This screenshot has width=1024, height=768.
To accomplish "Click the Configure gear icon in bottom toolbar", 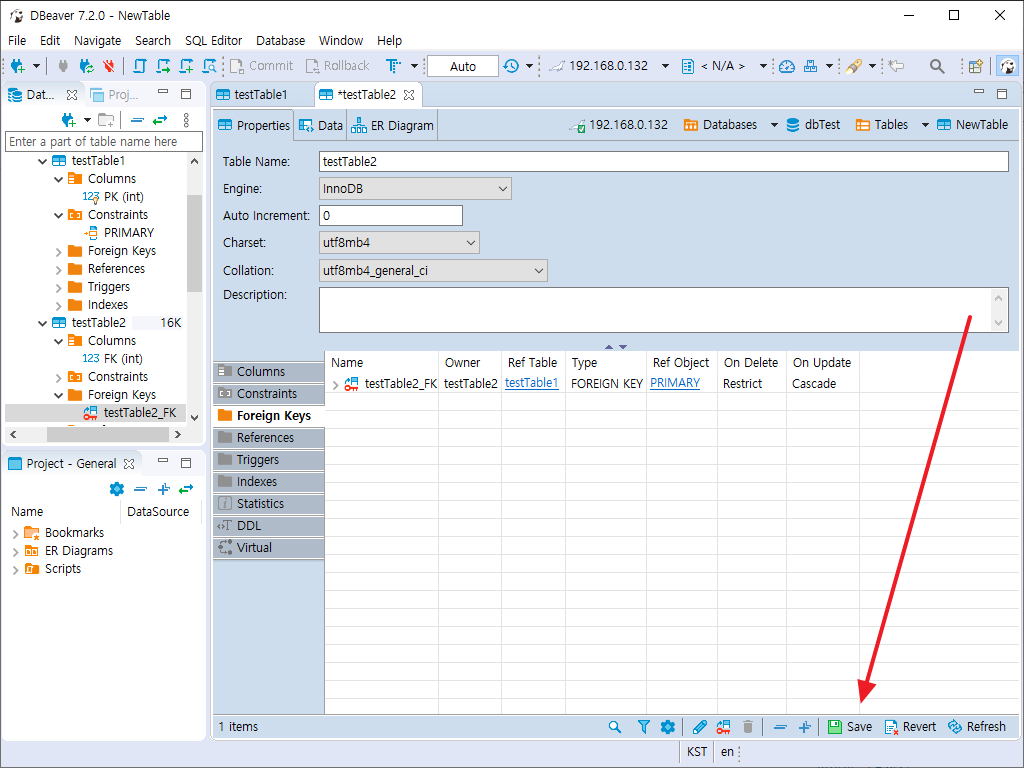I will 667,727.
